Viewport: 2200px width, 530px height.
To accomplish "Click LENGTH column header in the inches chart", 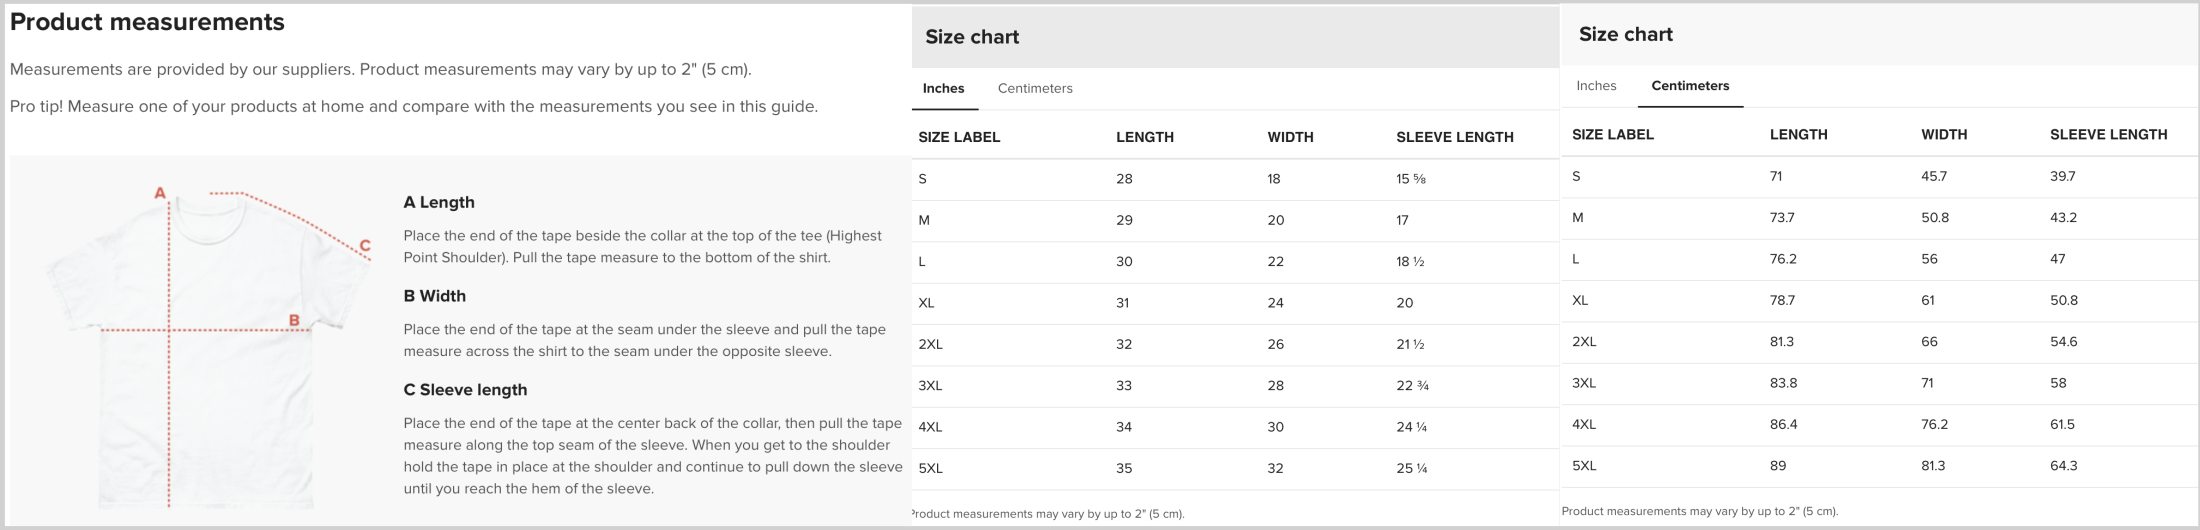I will [x=1145, y=137].
